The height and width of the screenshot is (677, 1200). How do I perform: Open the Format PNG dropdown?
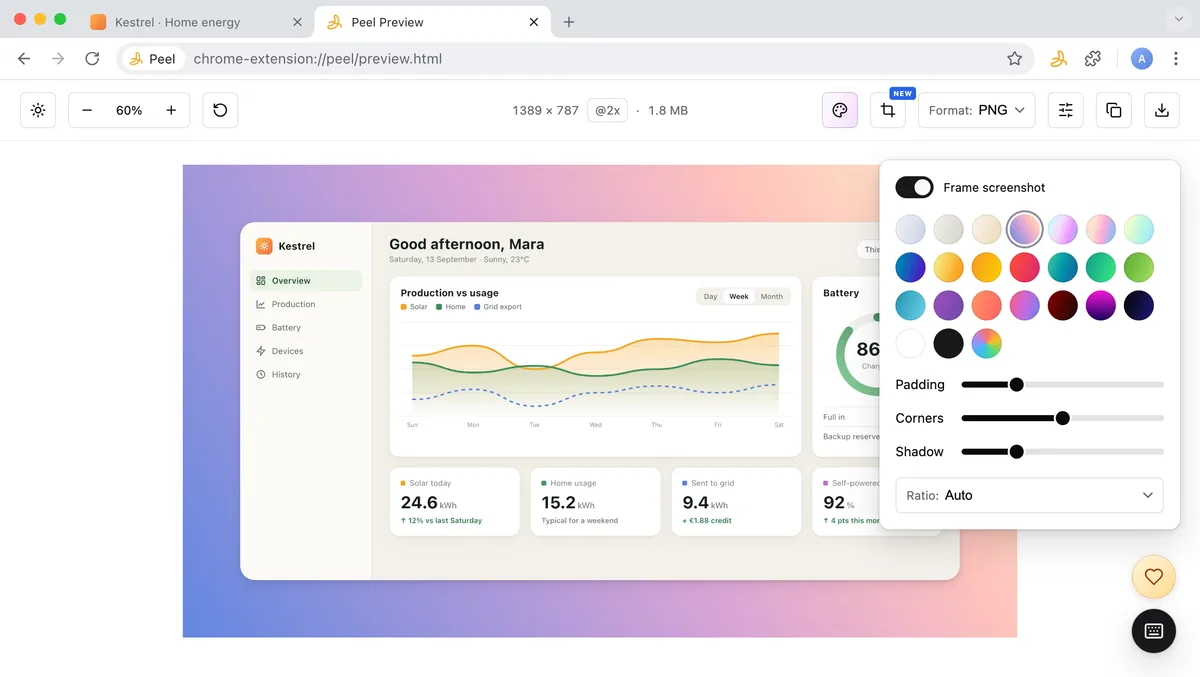pyautogui.click(x=976, y=110)
